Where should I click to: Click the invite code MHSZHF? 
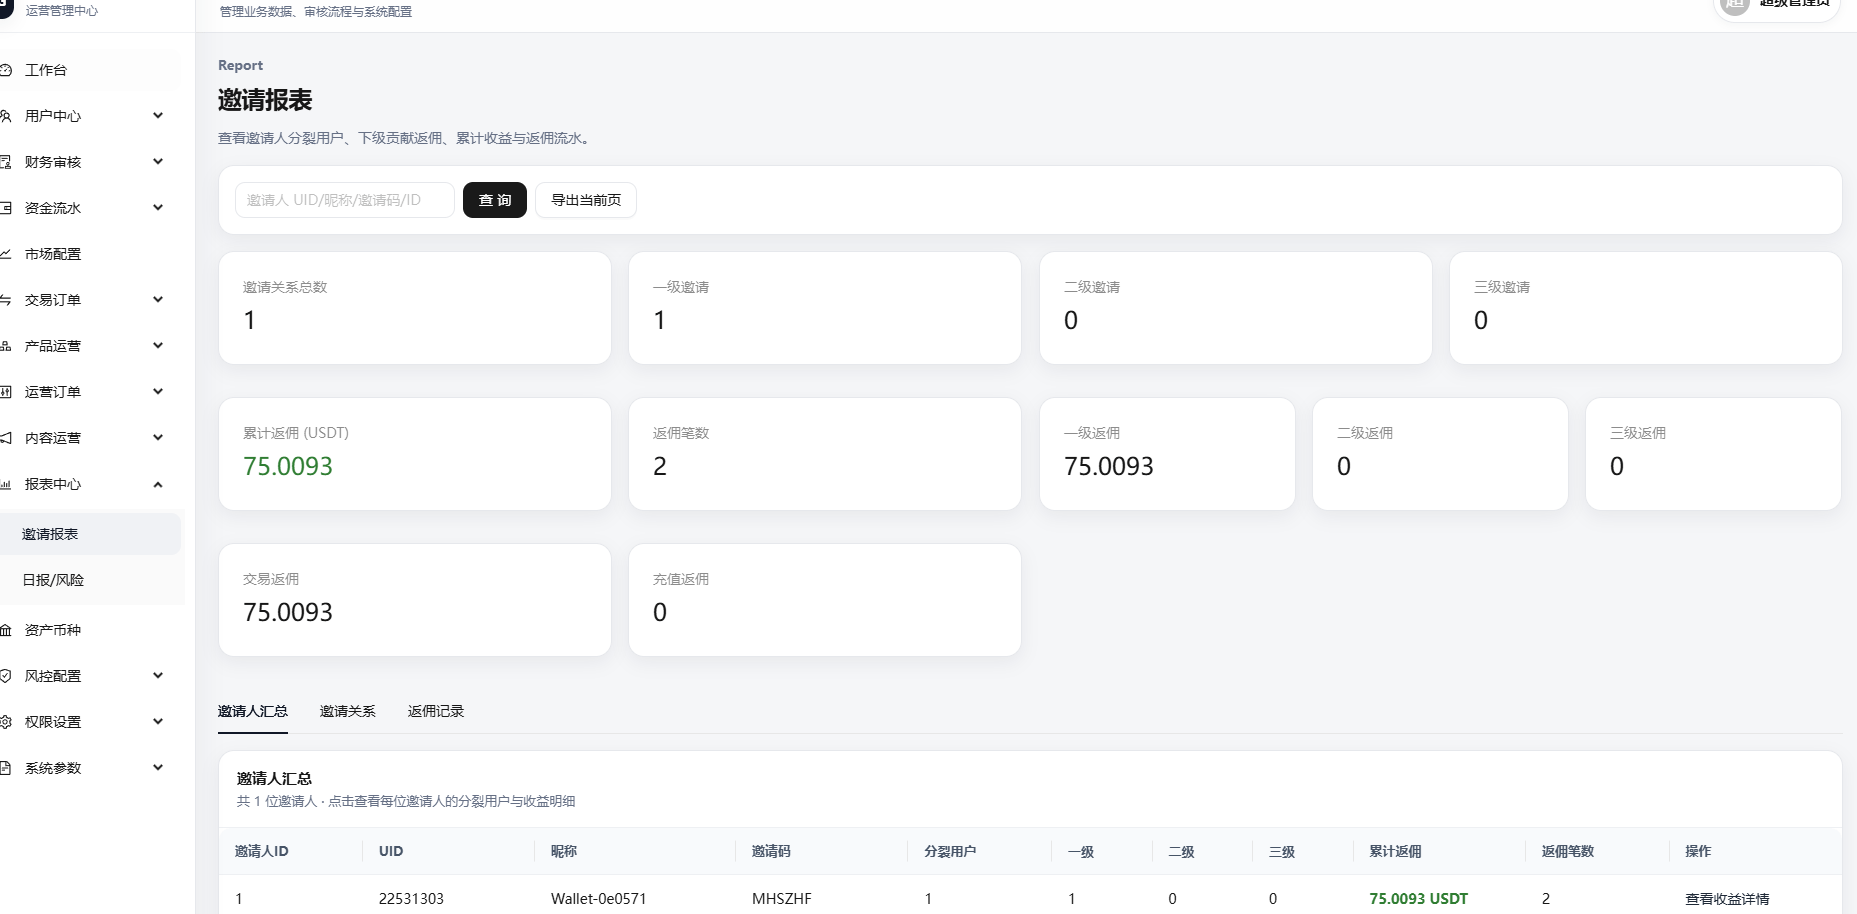pyautogui.click(x=782, y=899)
